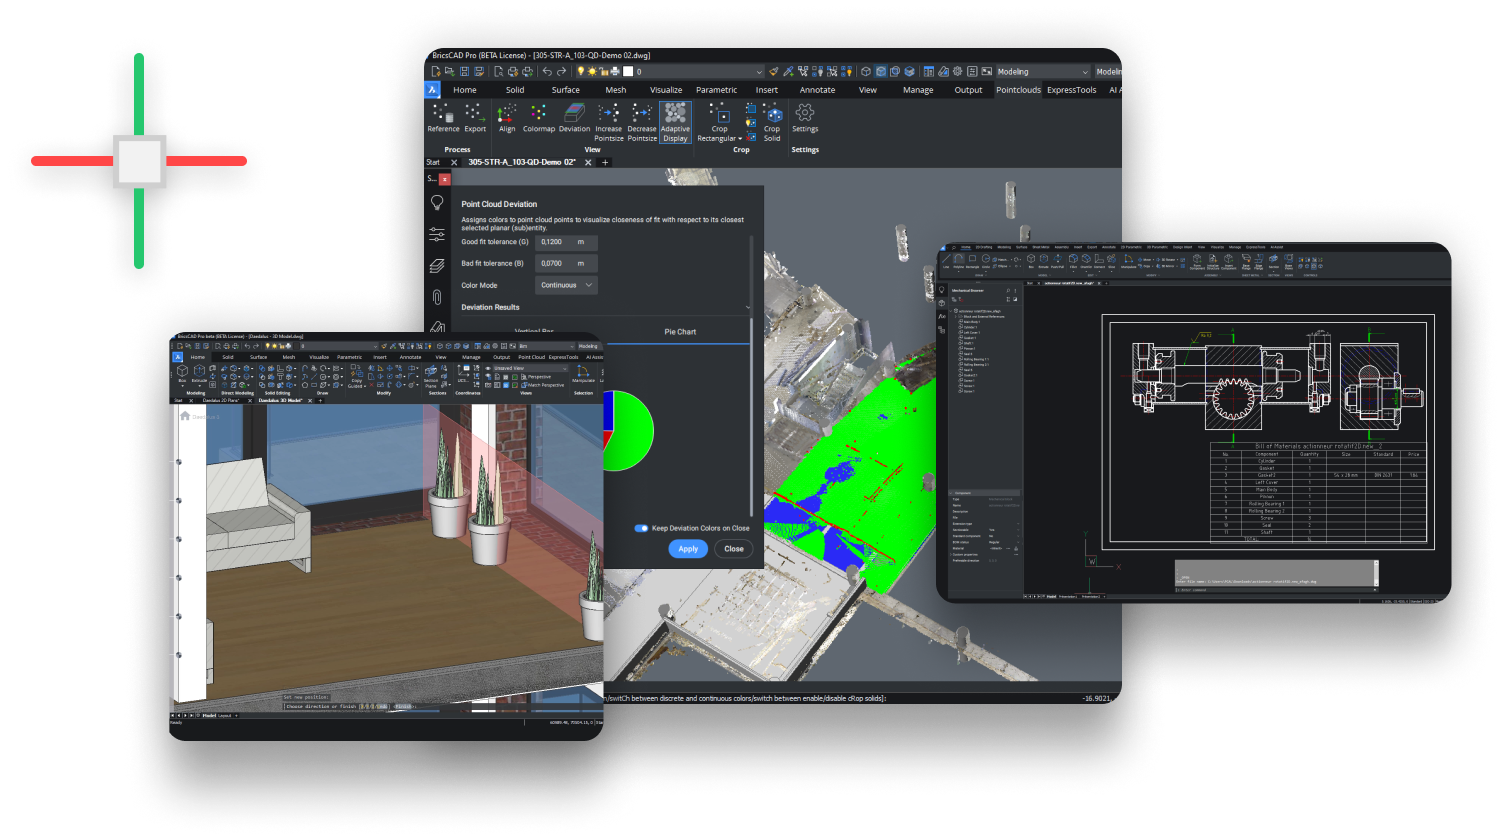
Task: Open point cloud Settings gear in ribbon
Action: (x=805, y=118)
